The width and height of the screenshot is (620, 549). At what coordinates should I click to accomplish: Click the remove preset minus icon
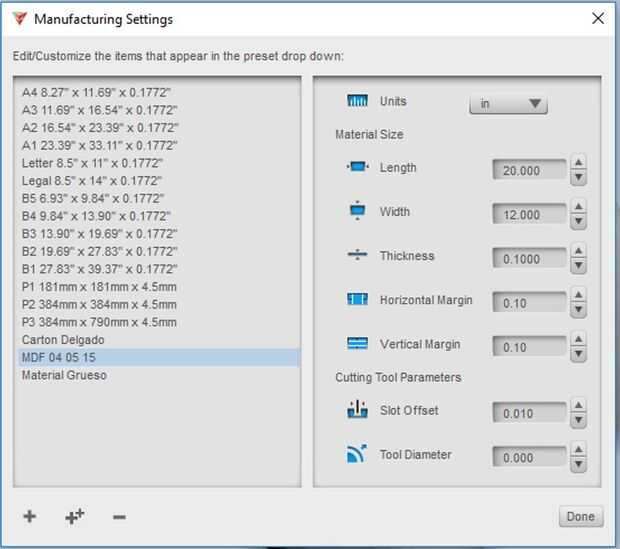click(x=119, y=517)
